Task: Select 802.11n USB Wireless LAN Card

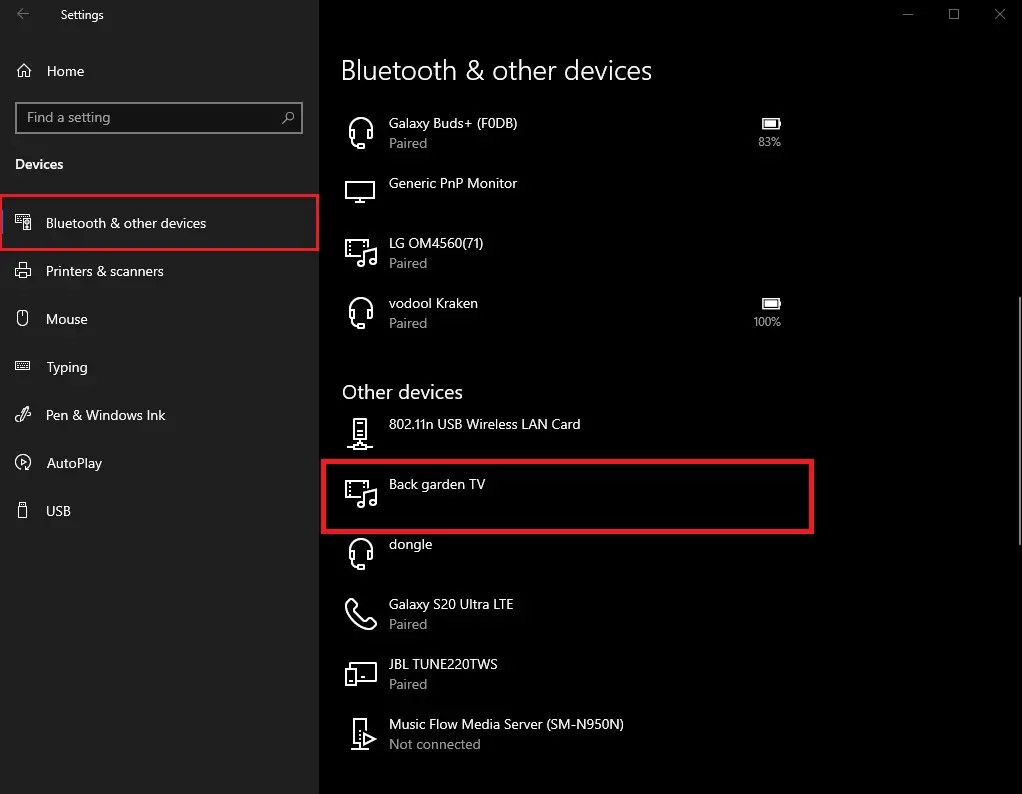Action: point(567,434)
